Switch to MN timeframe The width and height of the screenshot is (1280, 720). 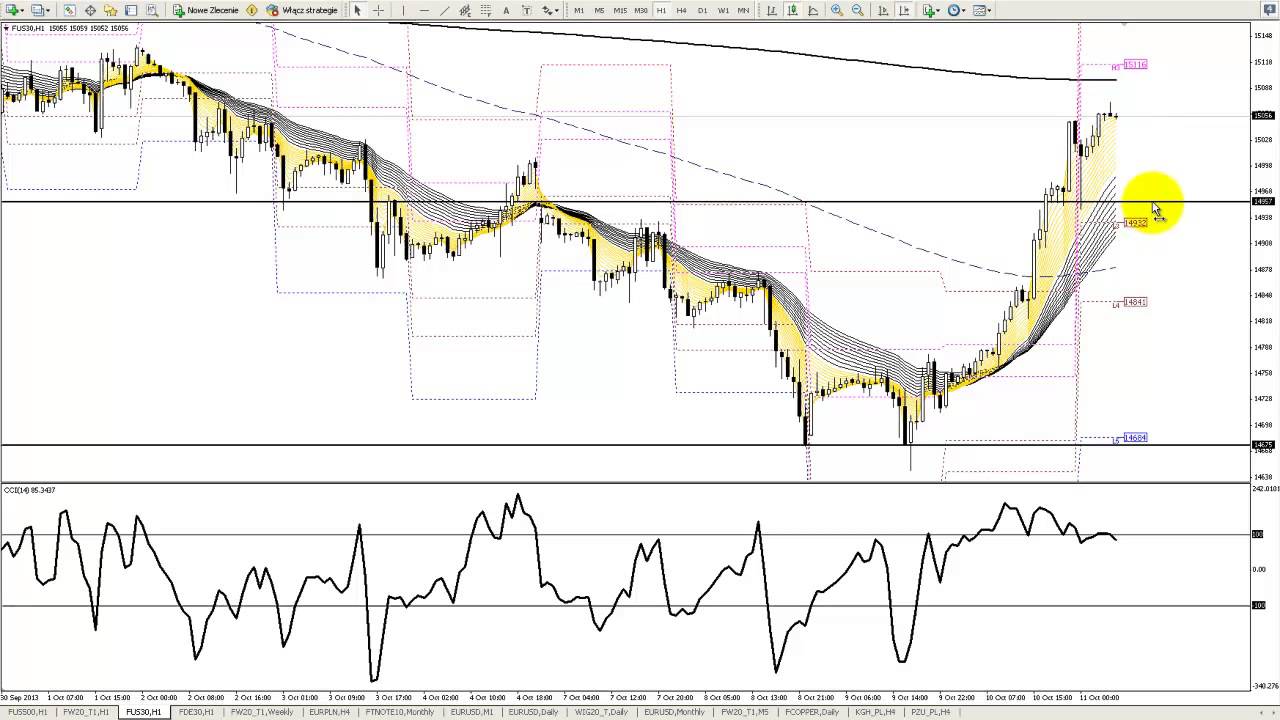tap(743, 10)
